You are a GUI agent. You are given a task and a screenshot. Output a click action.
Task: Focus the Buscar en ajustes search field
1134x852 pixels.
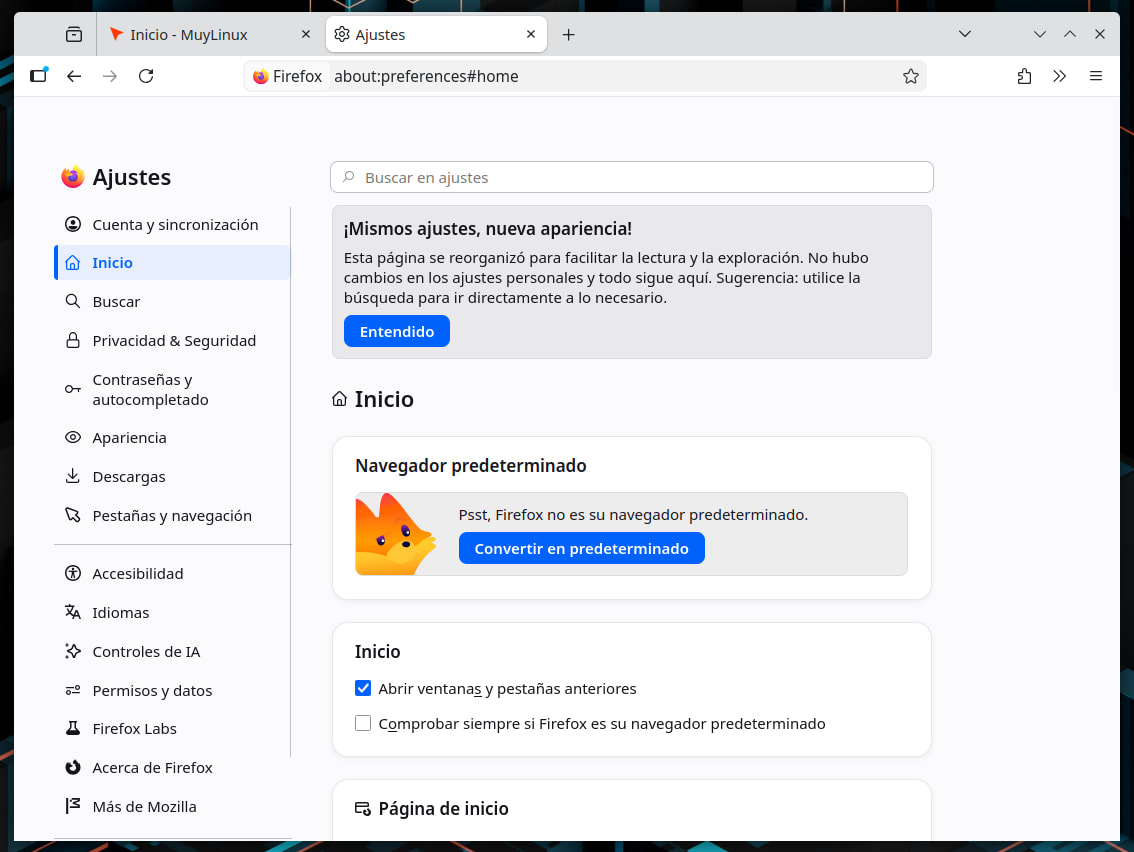point(631,177)
